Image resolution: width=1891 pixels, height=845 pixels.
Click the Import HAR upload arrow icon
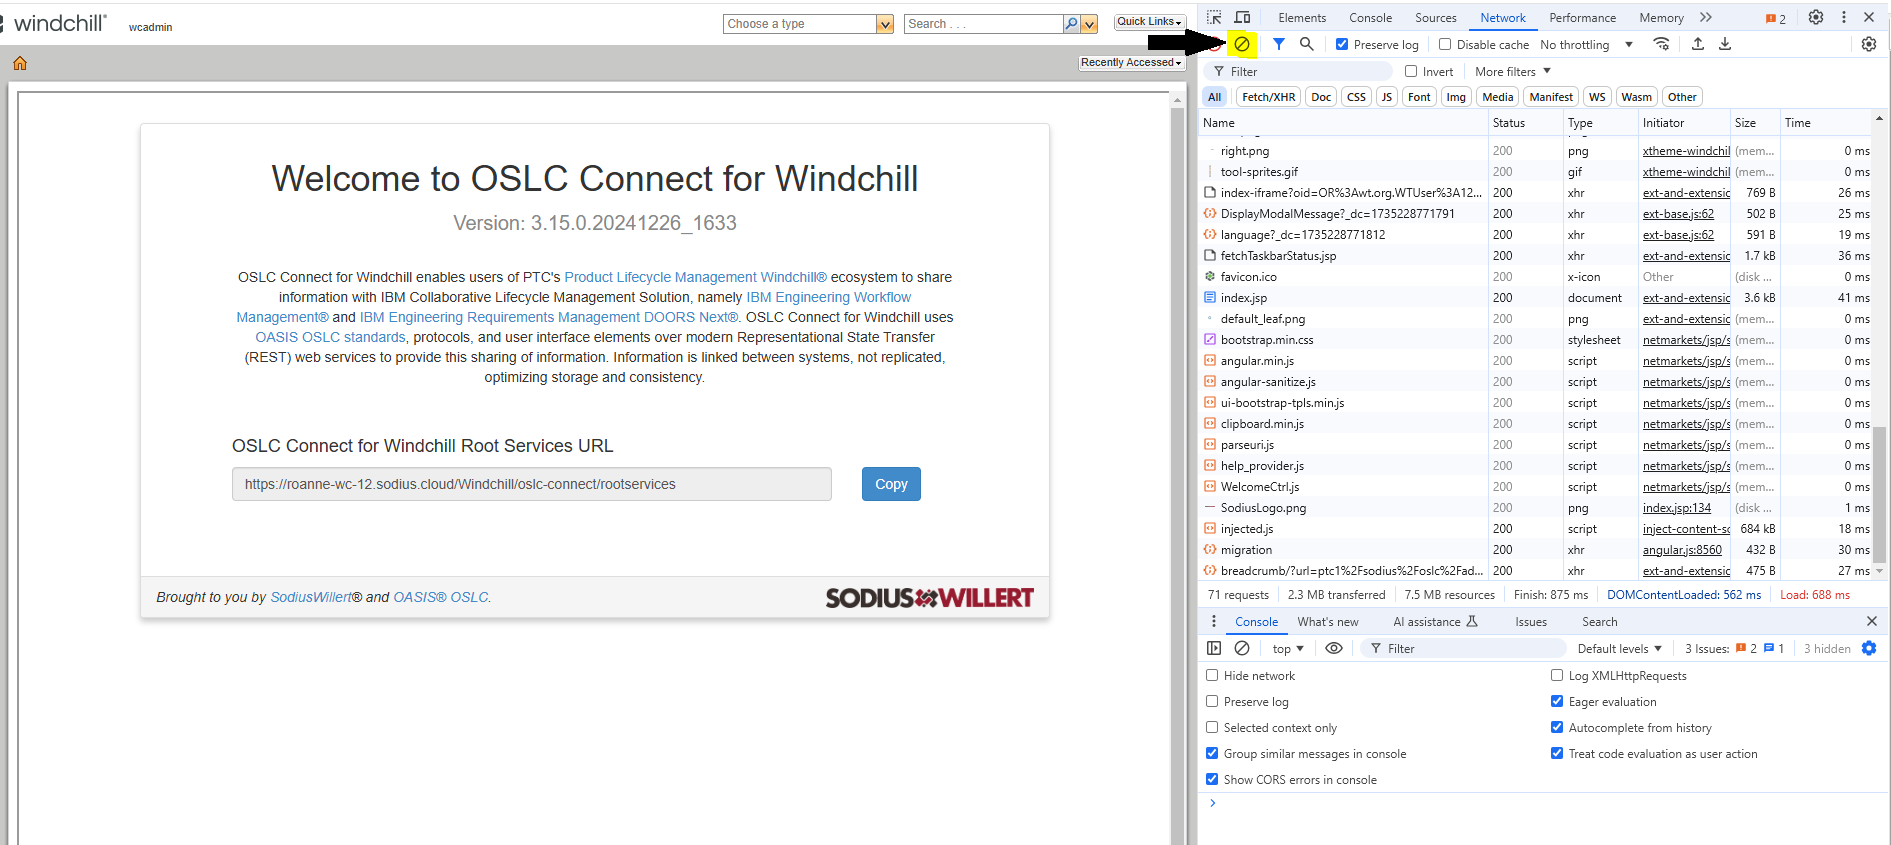coord(1698,44)
